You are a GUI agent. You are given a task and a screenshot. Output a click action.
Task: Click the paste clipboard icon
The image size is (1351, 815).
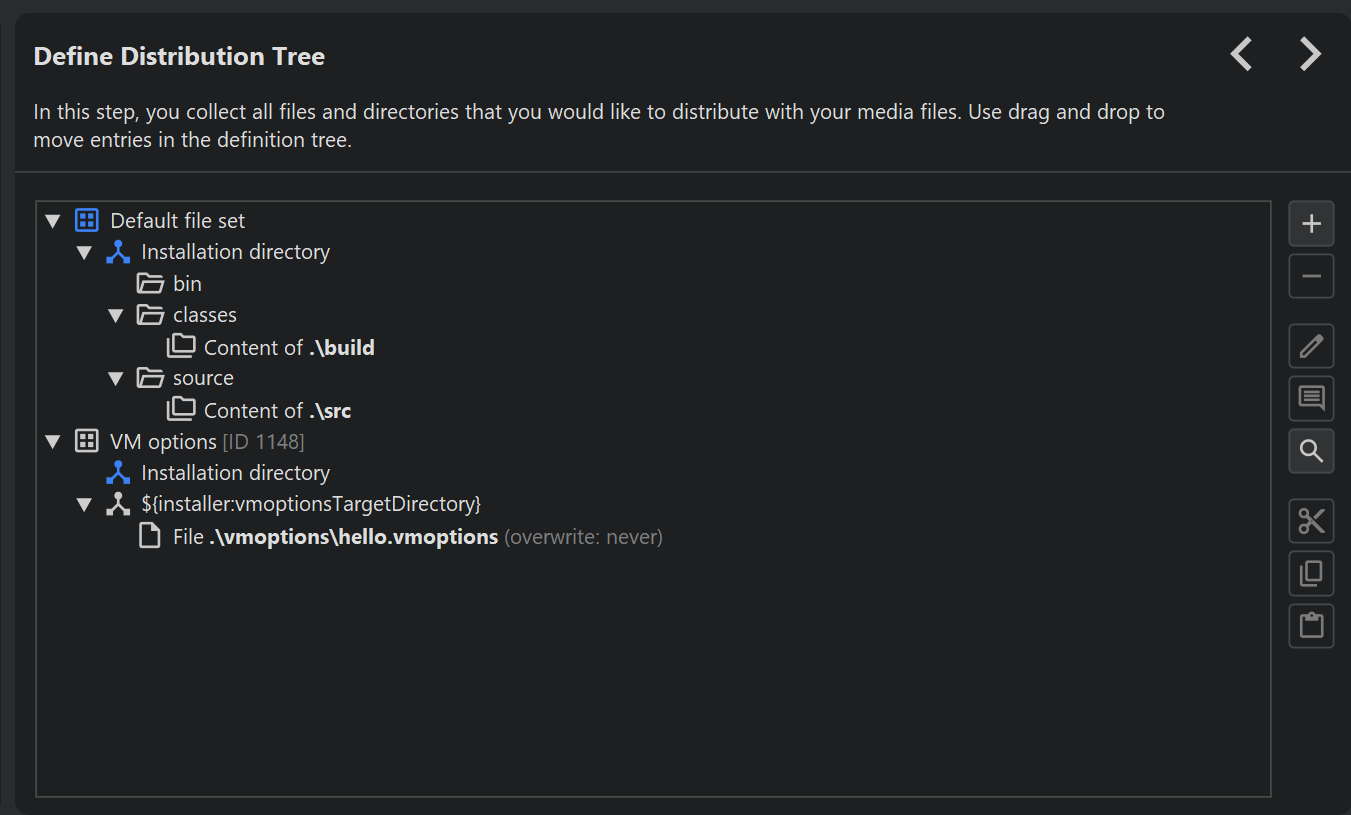[1311, 626]
